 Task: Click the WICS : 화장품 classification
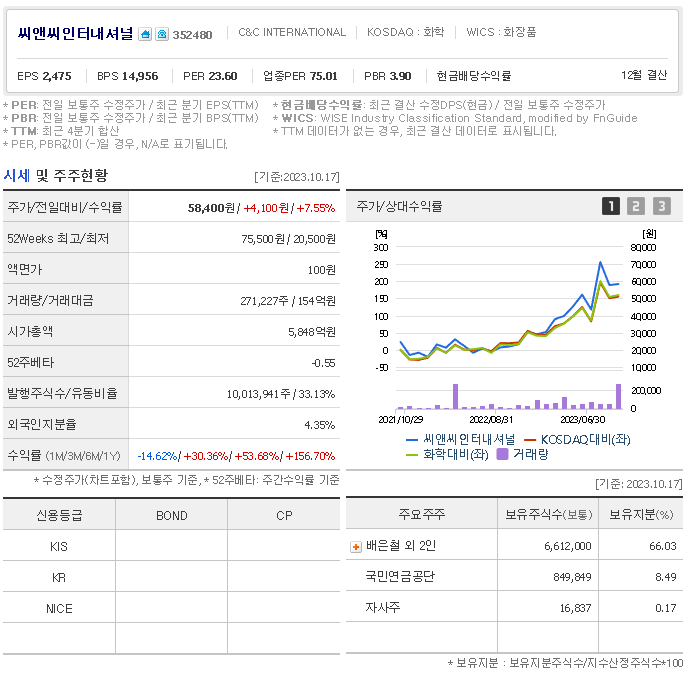(501, 32)
